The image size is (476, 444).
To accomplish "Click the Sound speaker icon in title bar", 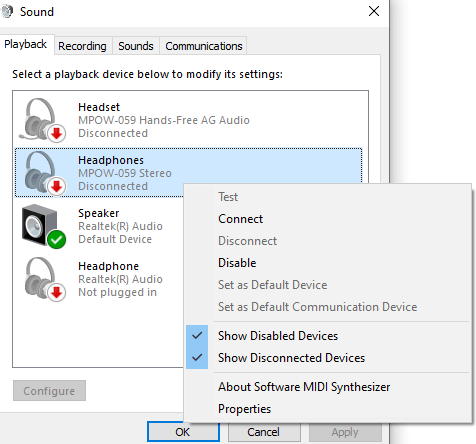I will (7, 12).
